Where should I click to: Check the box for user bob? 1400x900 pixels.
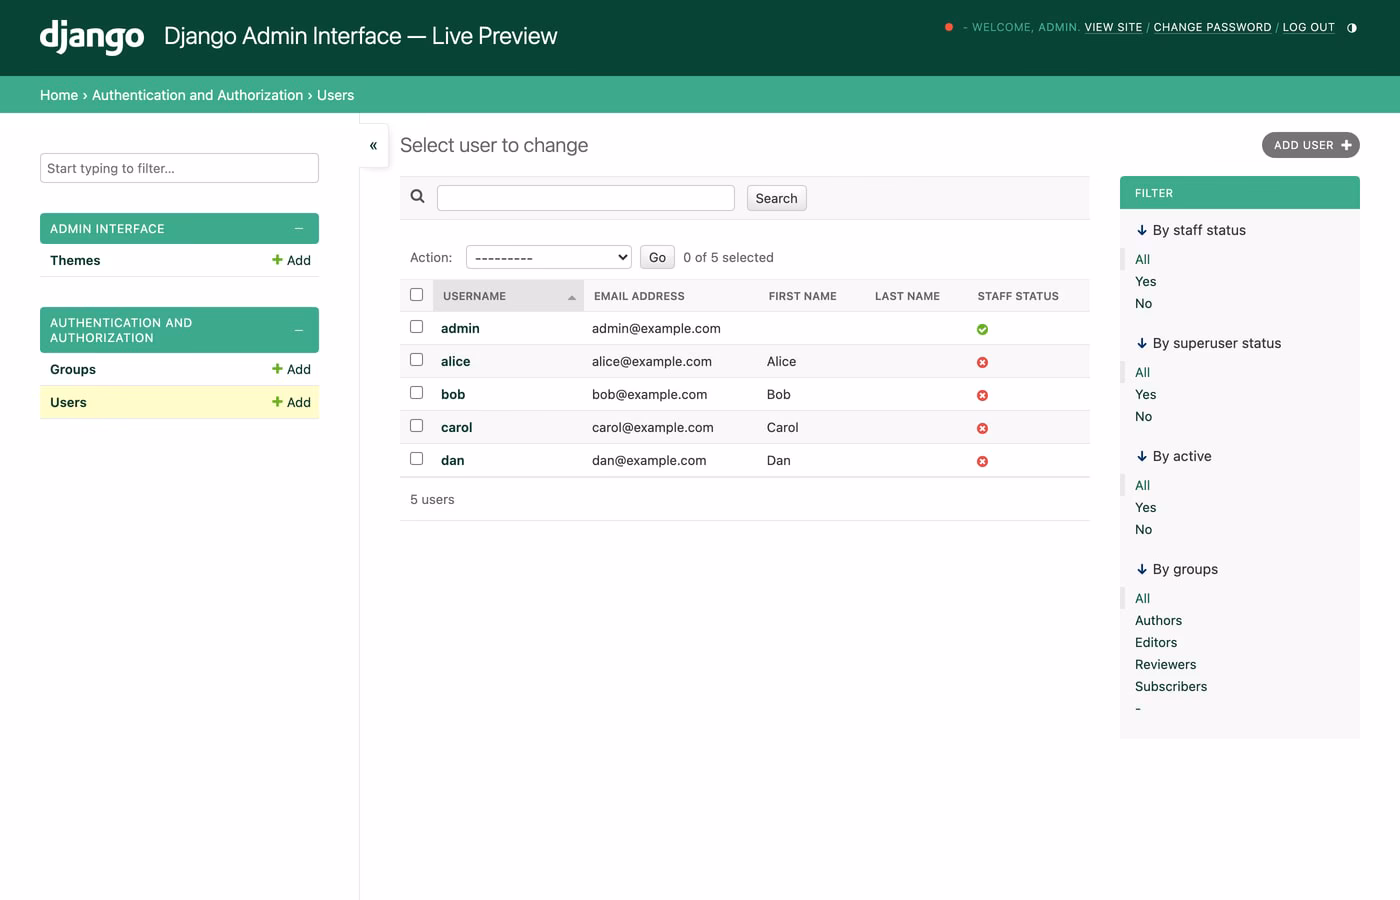tap(417, 393)
